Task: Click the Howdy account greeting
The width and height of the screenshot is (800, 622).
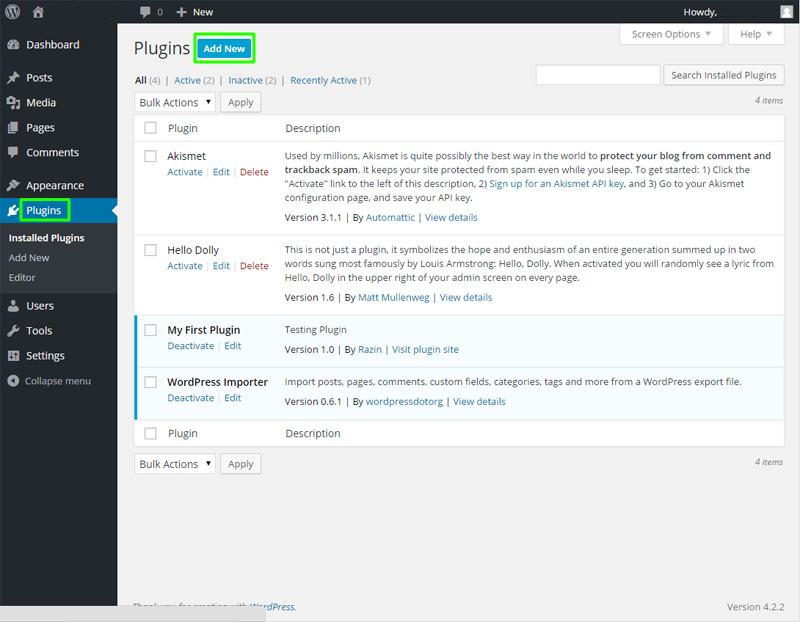Action: tap(700, 12)
